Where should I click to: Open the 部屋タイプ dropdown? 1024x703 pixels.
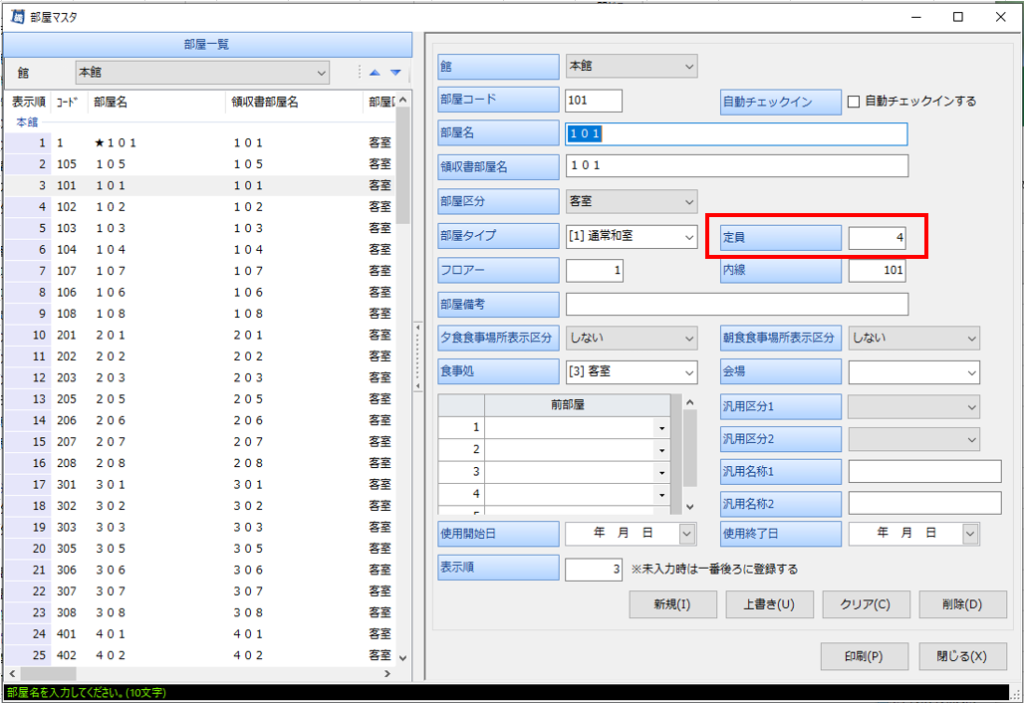[689, 237]
